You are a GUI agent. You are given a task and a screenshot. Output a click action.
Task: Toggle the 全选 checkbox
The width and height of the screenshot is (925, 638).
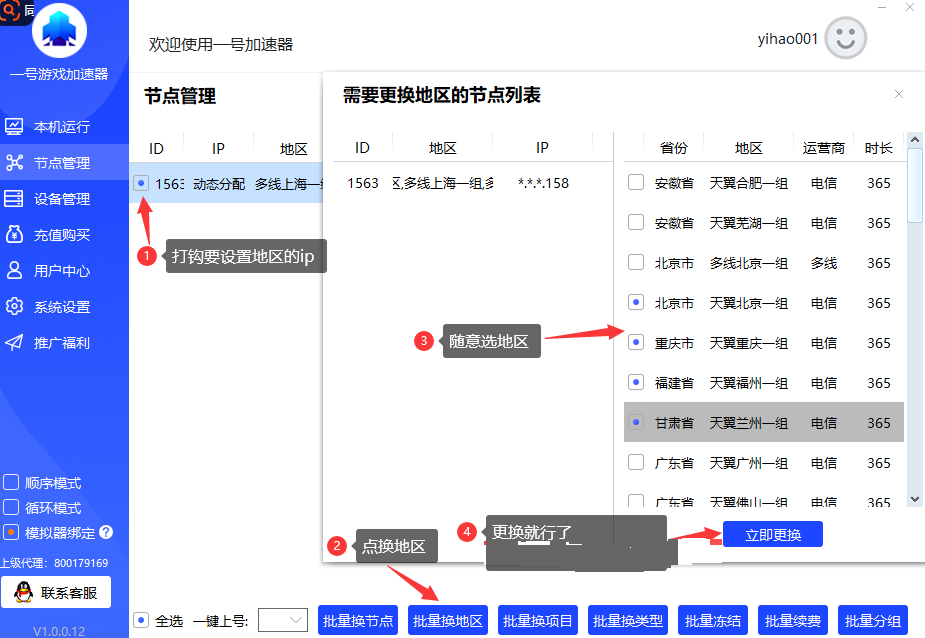pyautogui.click(x=141, y=620)
